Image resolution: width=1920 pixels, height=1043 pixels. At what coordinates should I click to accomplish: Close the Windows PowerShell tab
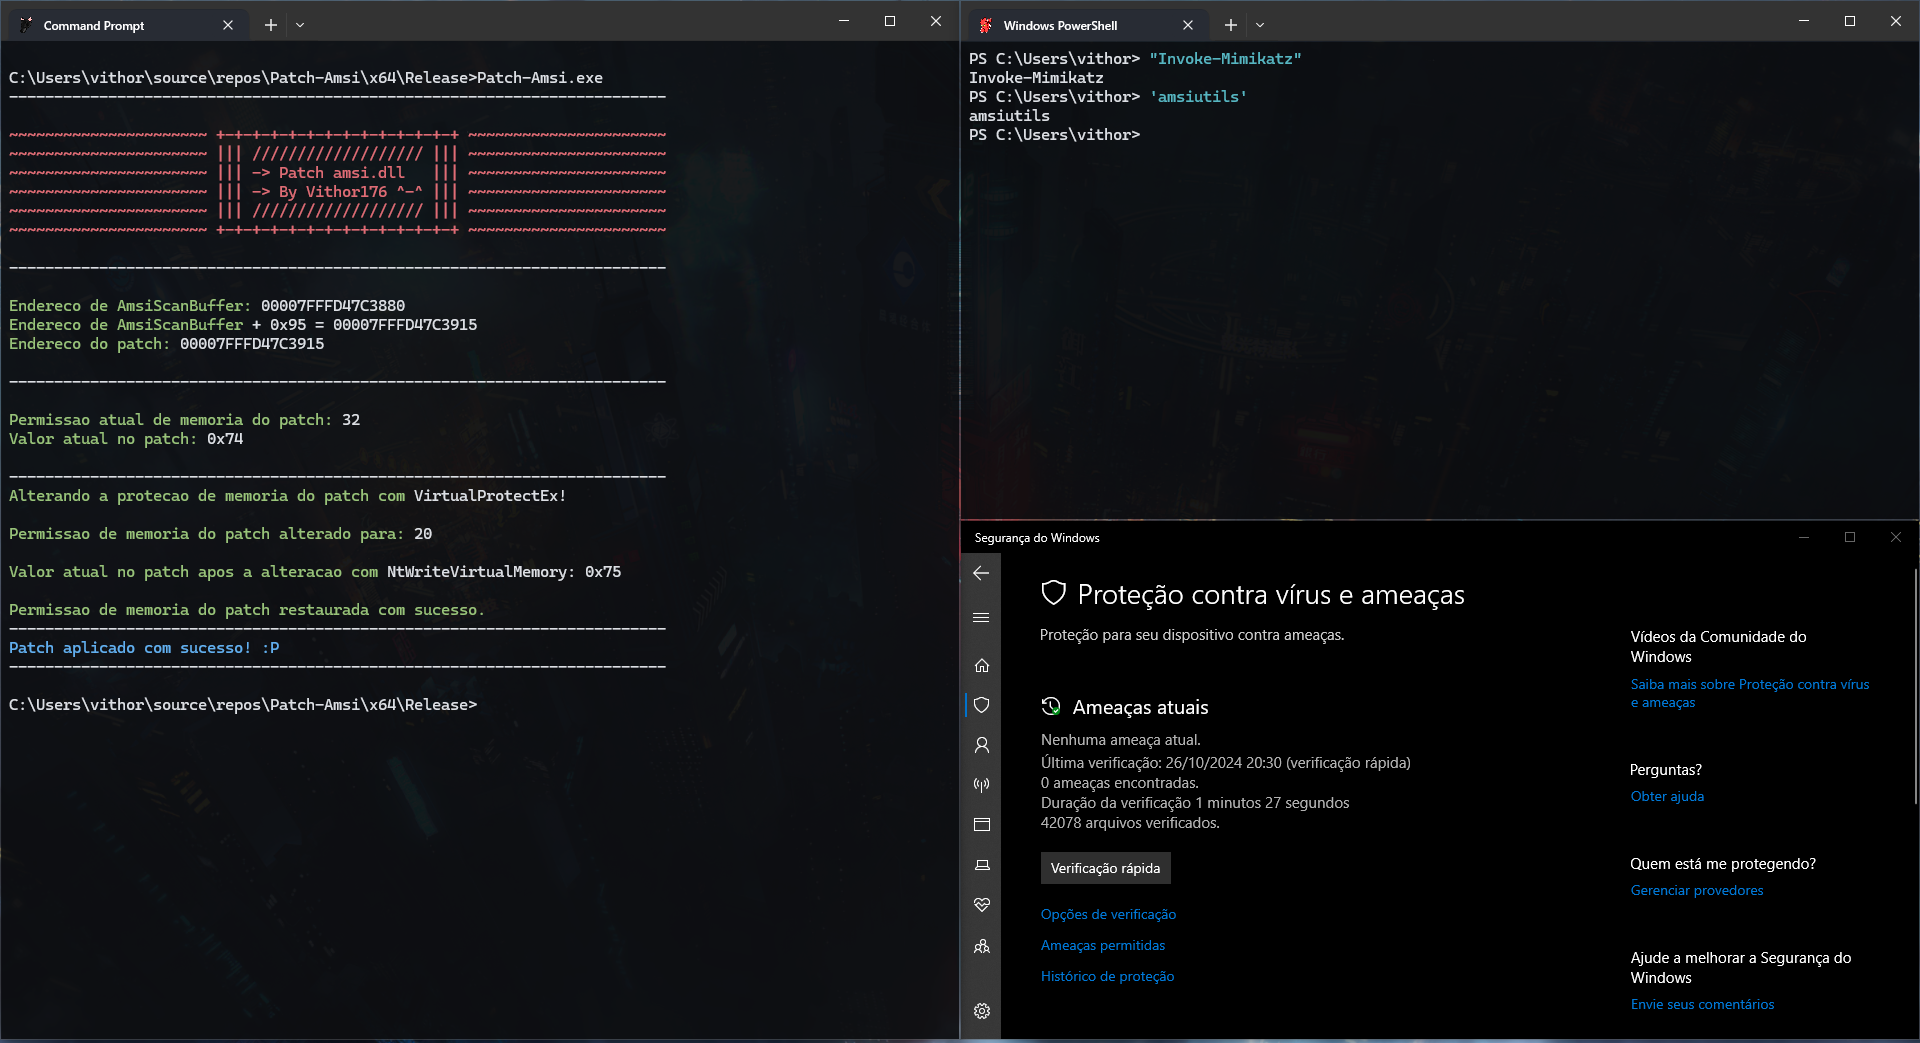click(1188, 25)
